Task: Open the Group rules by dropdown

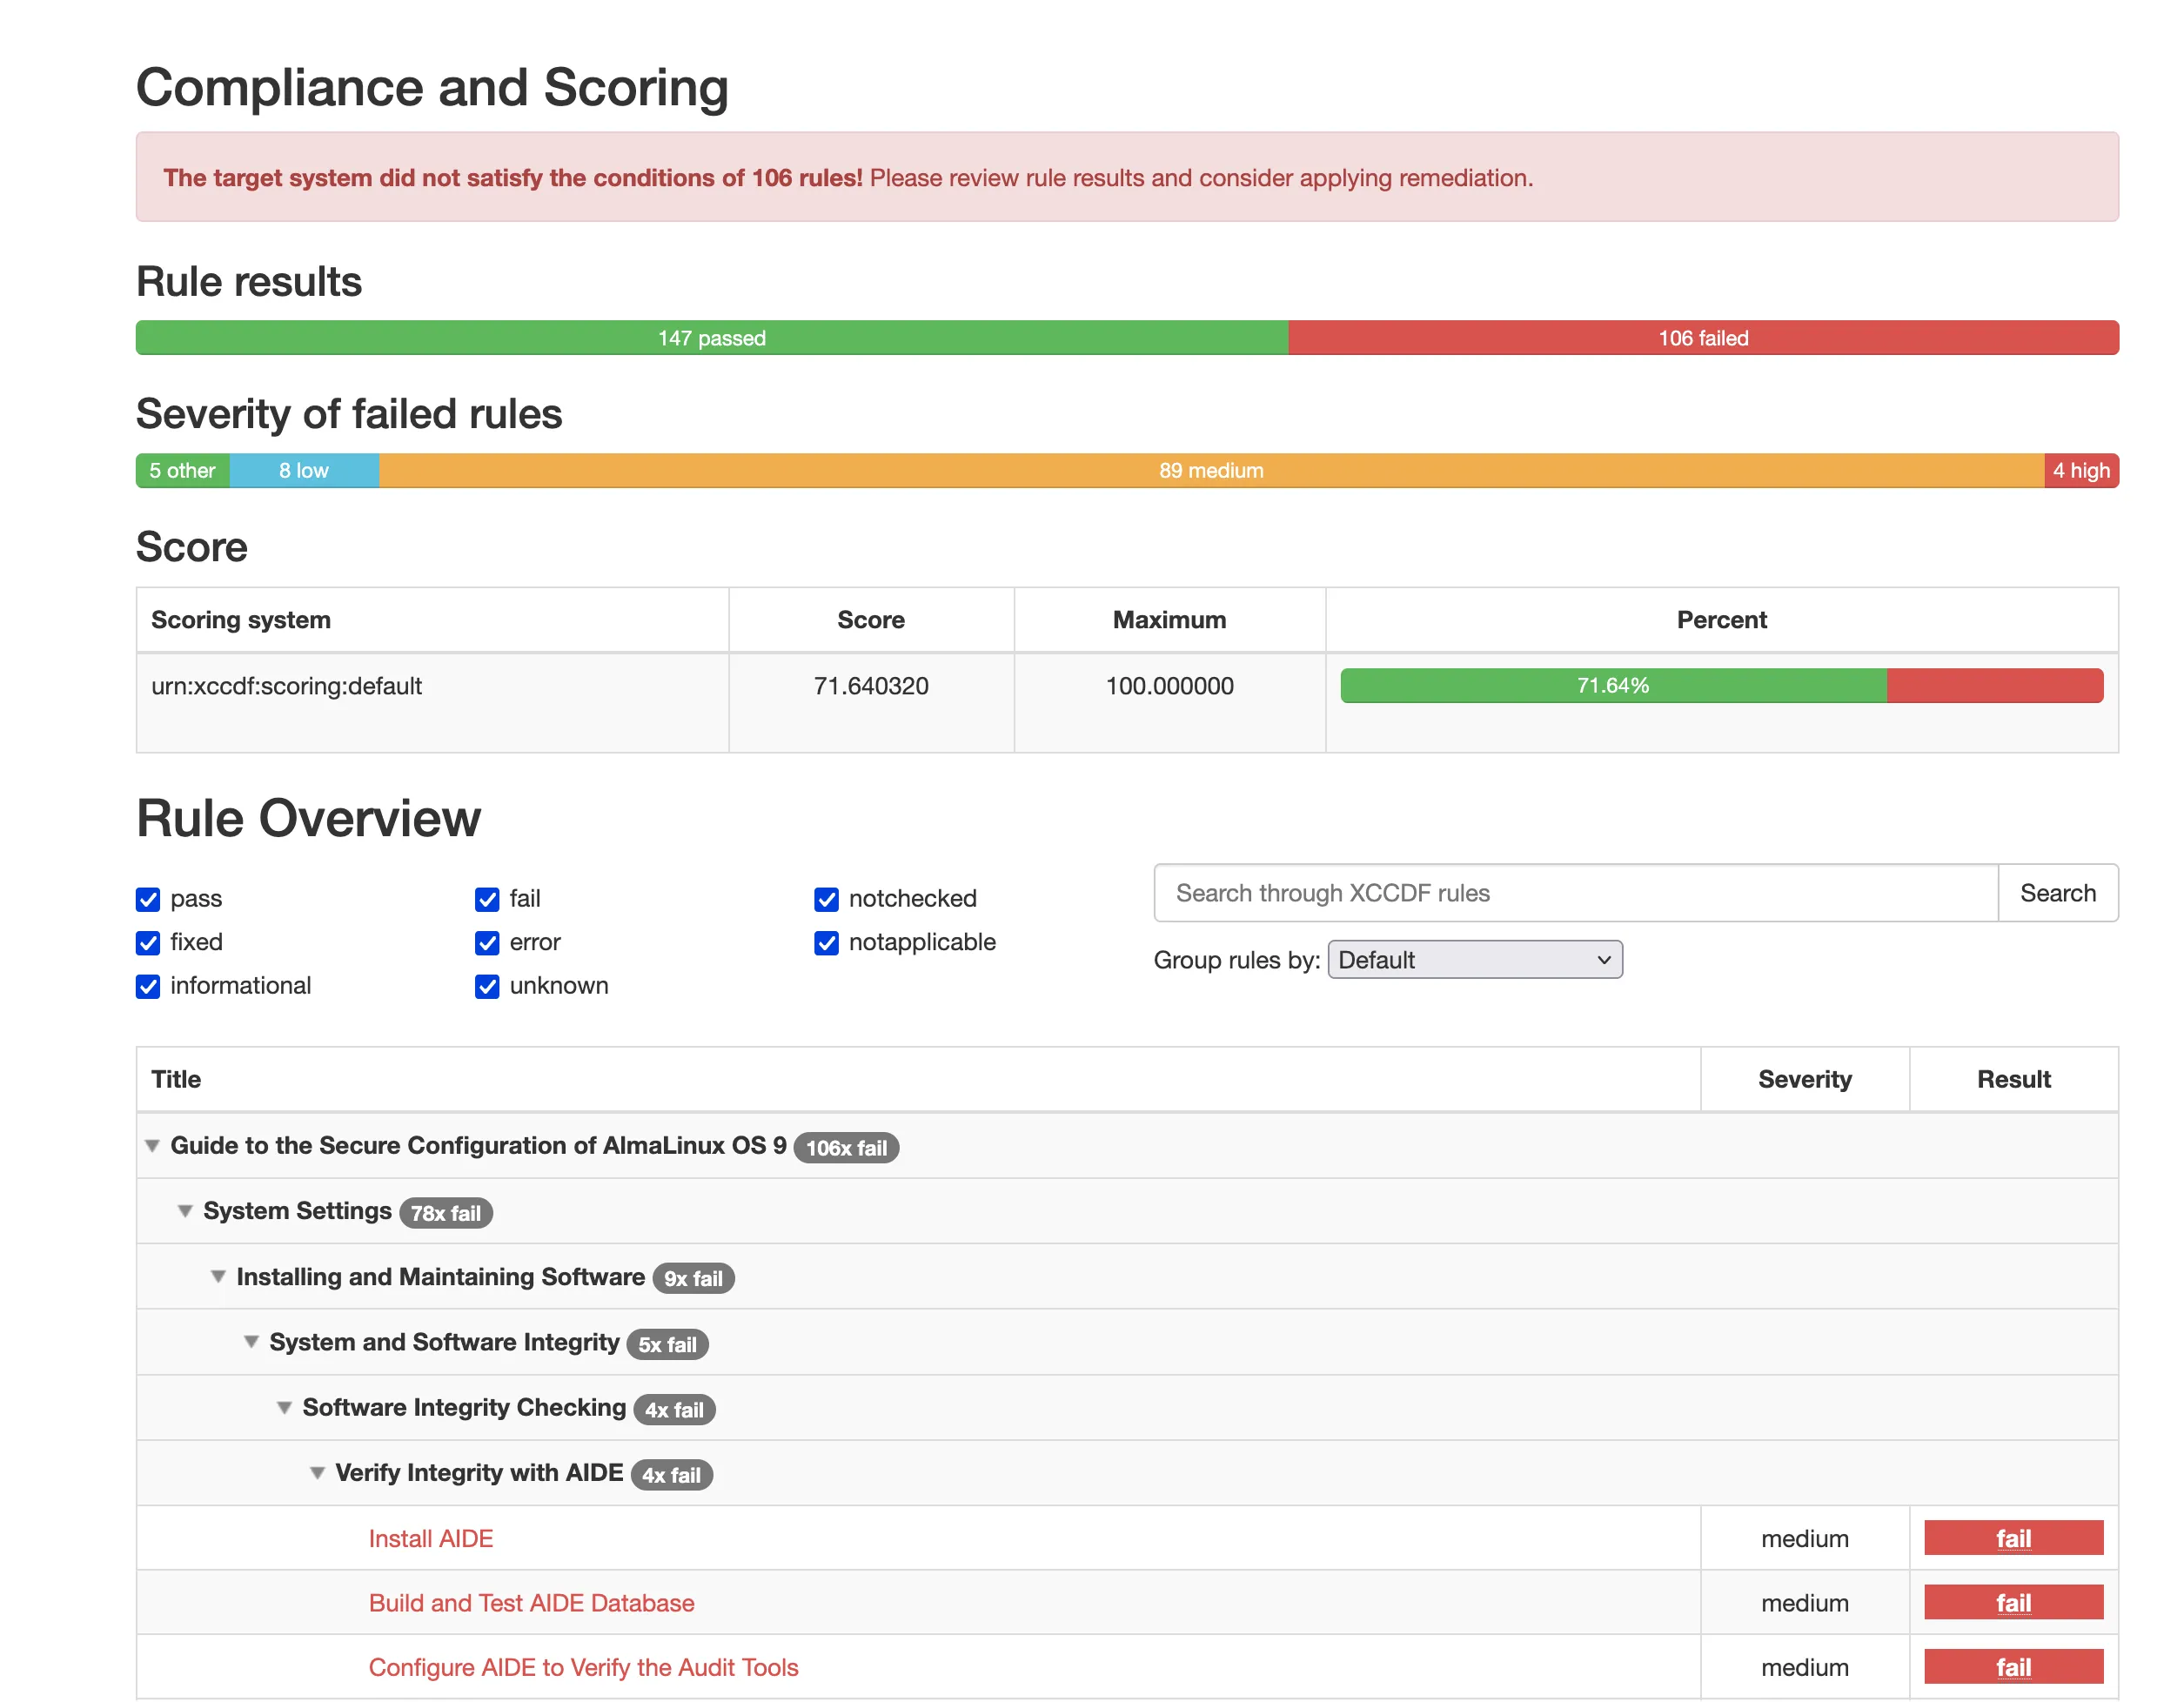Action: (x=1474, y=960)
